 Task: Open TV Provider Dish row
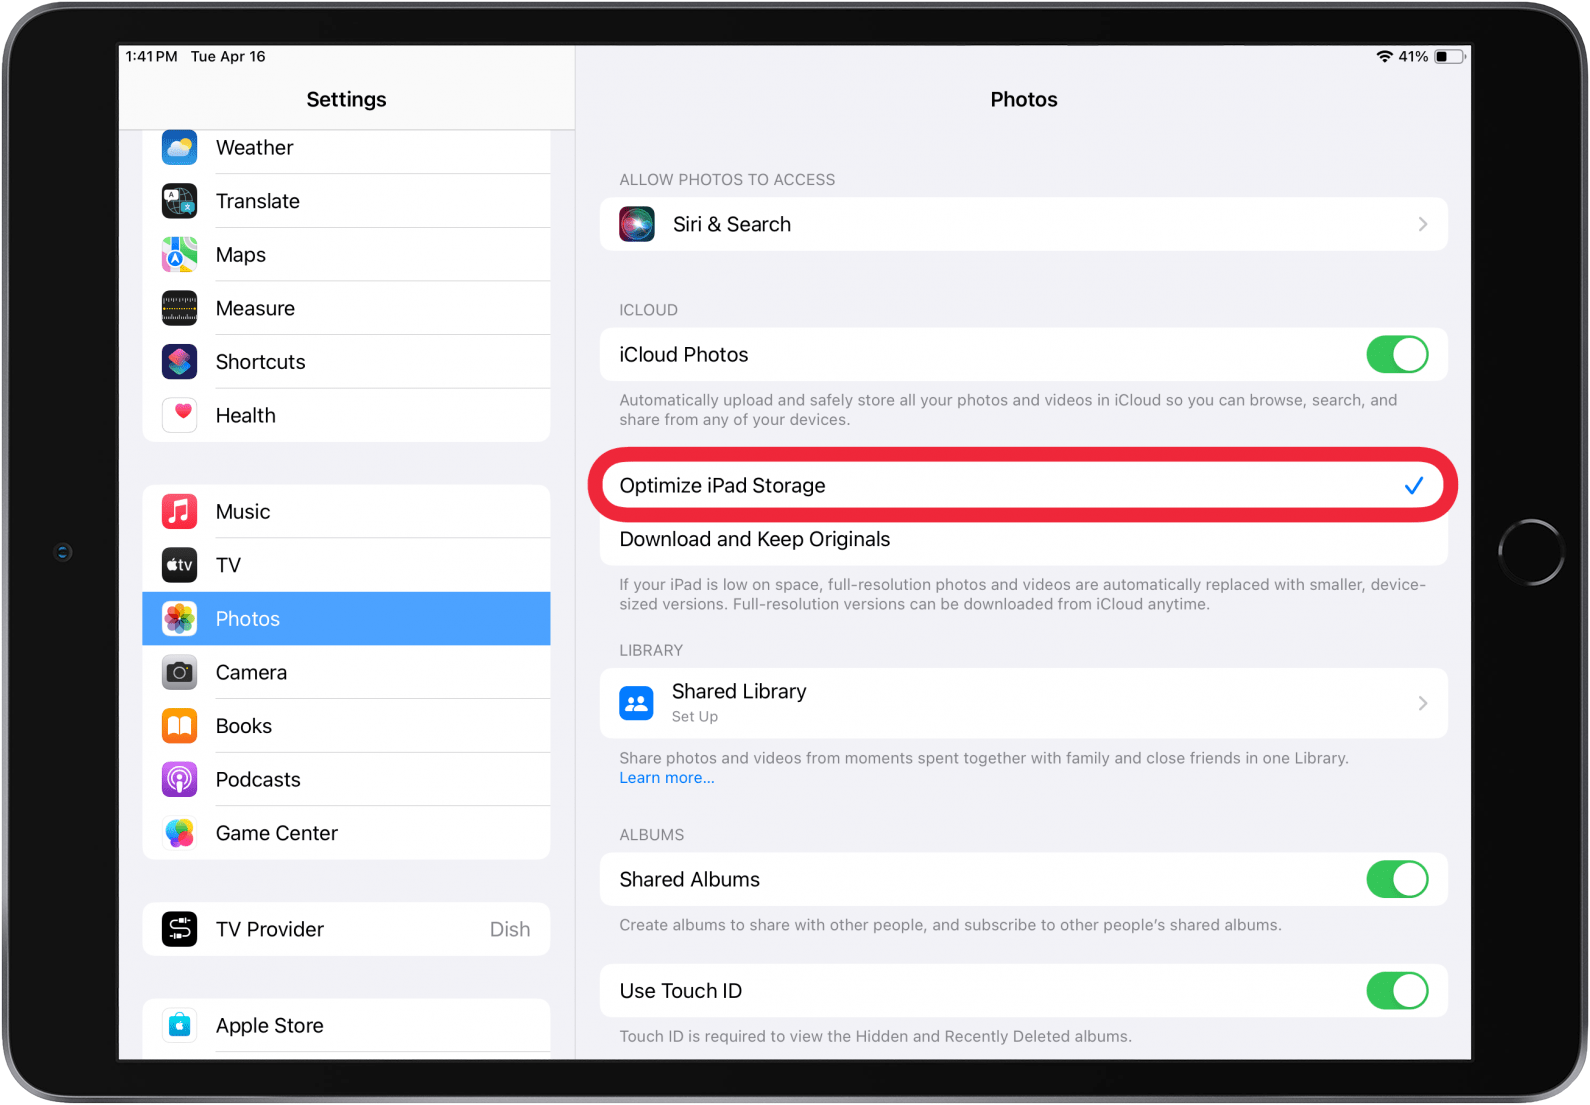346,929
